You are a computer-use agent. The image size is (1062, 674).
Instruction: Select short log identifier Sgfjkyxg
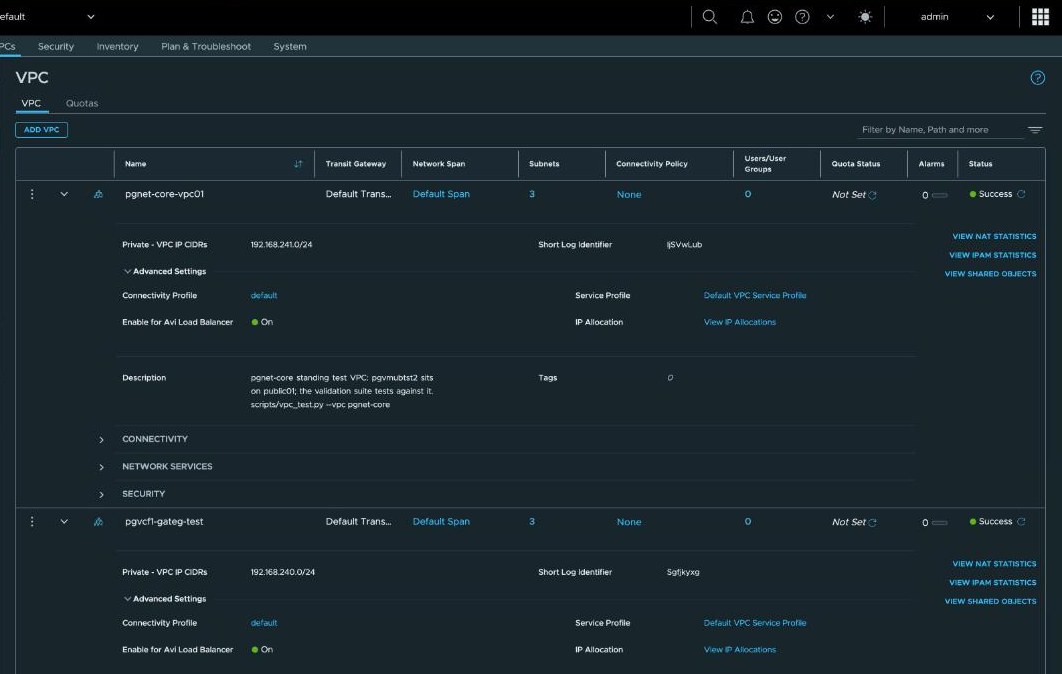pyautogui.click(x=683, y=572)
